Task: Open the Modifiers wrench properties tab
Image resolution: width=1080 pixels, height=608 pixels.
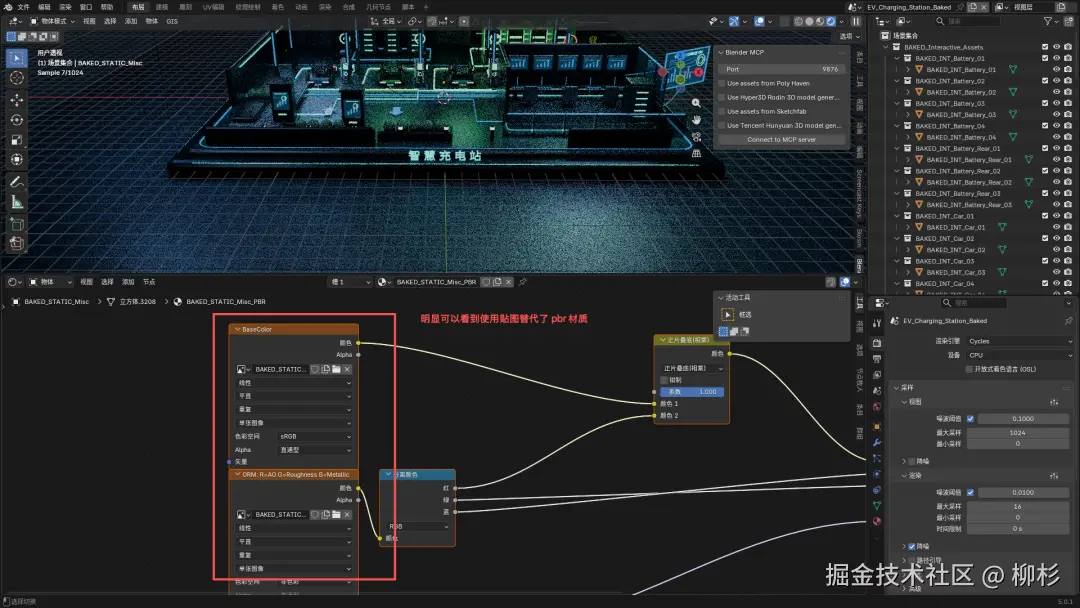Action: pyautogui.click(x=877, y=443)
